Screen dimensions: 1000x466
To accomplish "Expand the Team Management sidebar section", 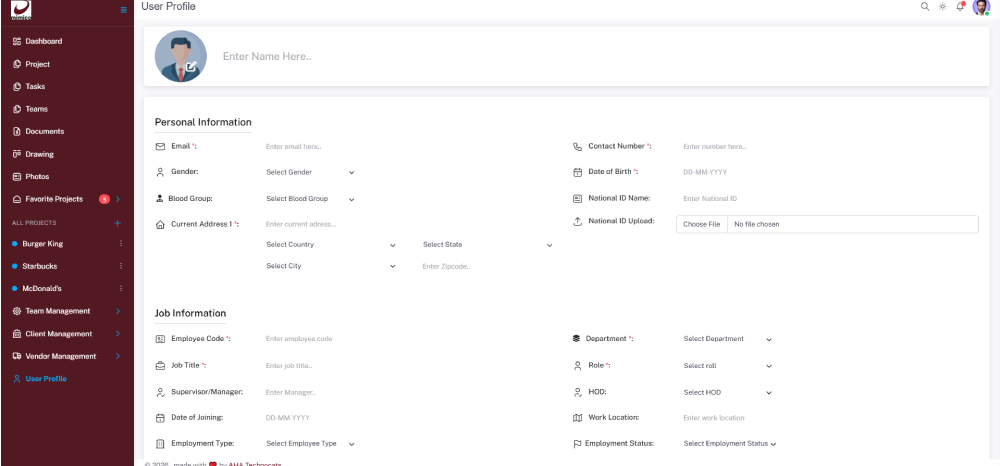I will point(118,311).
